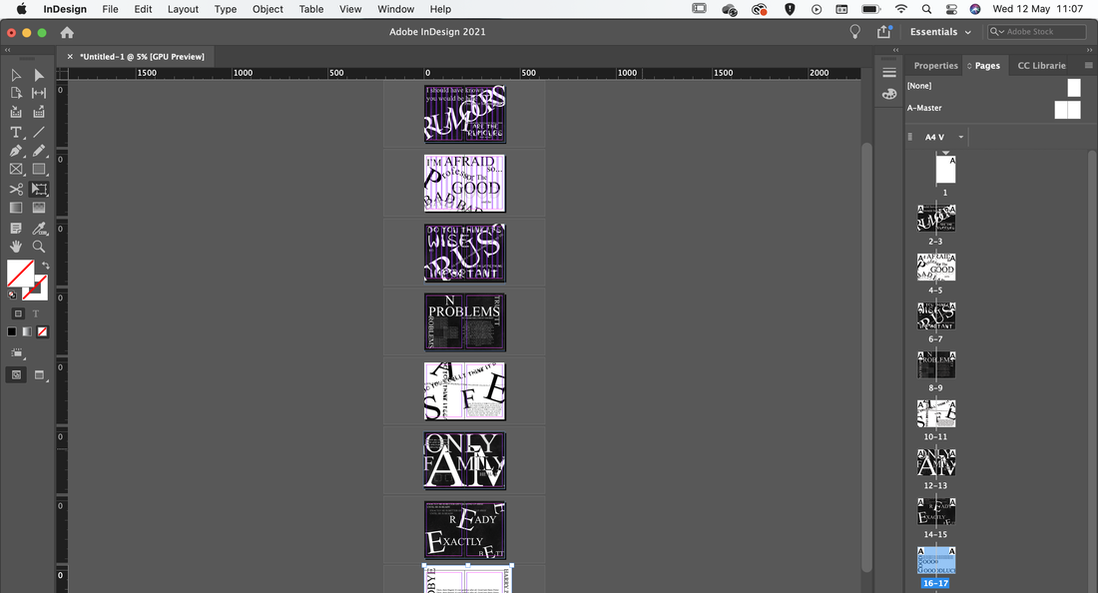Switch to Normal view mode
Image resolution: width=1098 pixels, height=593 pixels.
(16, 375)
